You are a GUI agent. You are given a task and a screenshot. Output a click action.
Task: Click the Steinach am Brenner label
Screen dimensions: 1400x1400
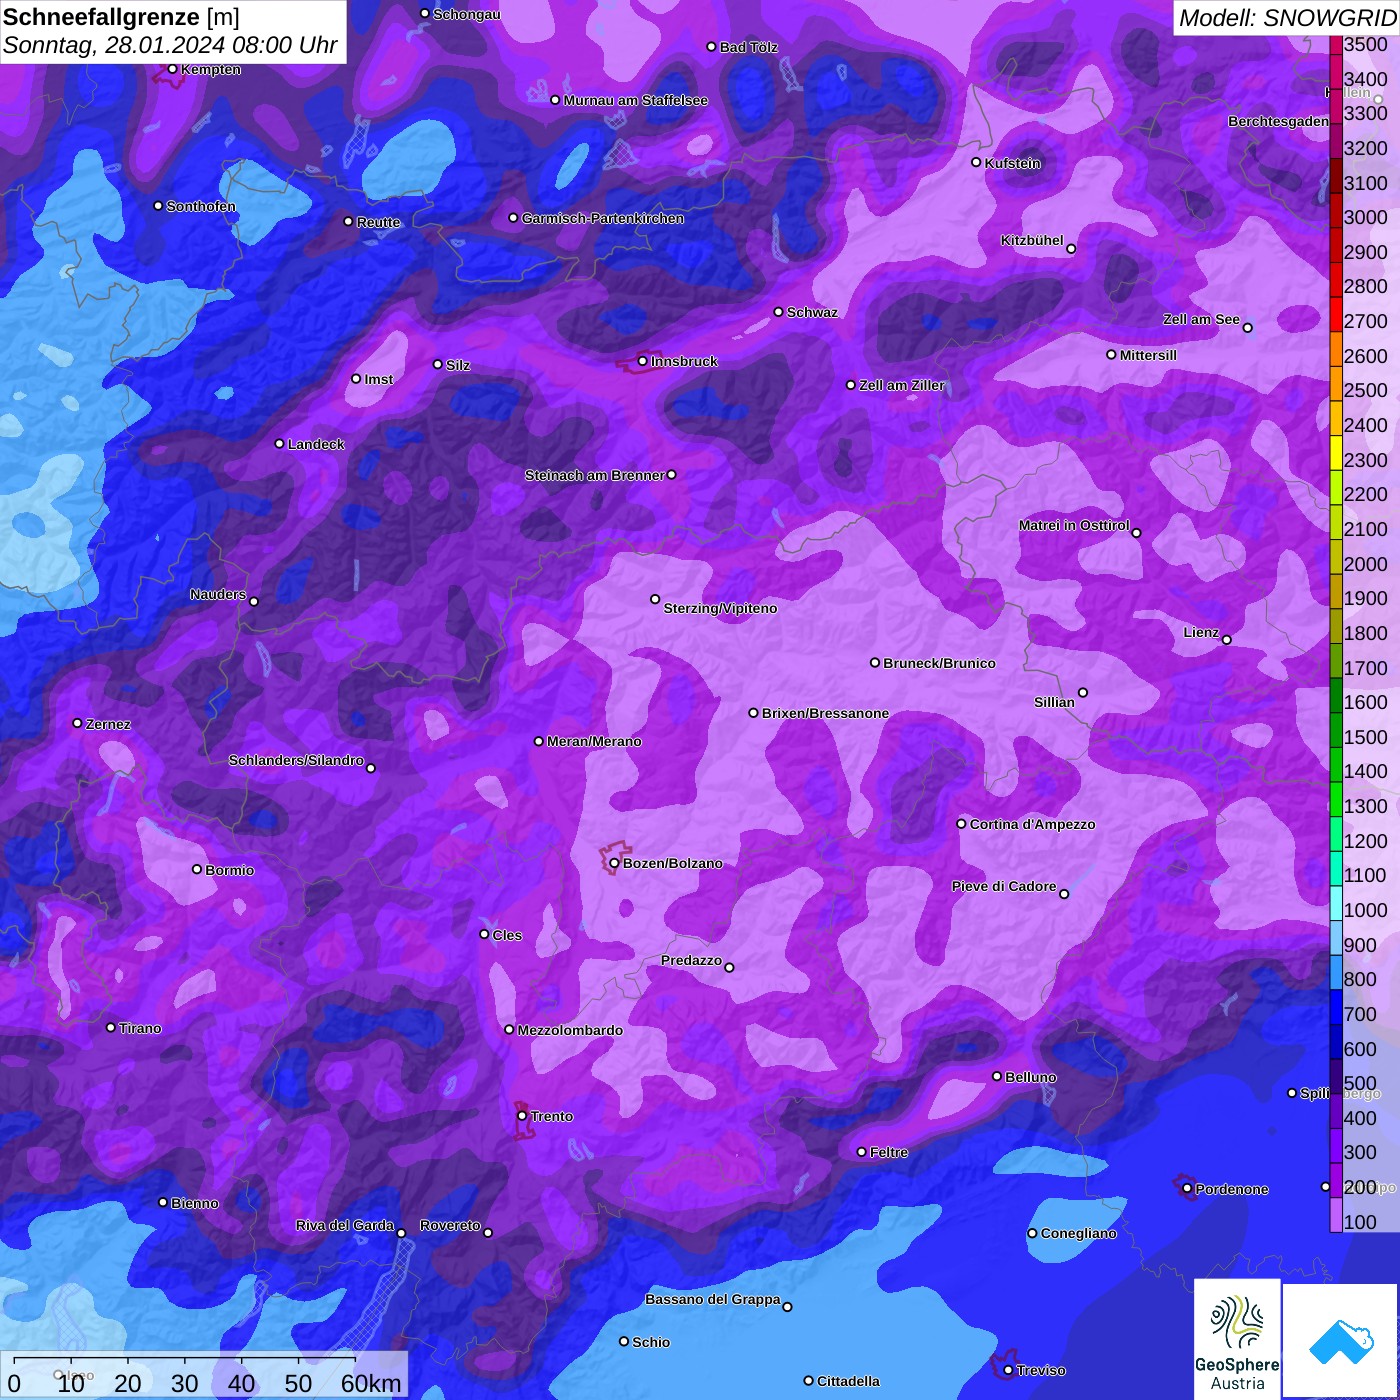595,475
